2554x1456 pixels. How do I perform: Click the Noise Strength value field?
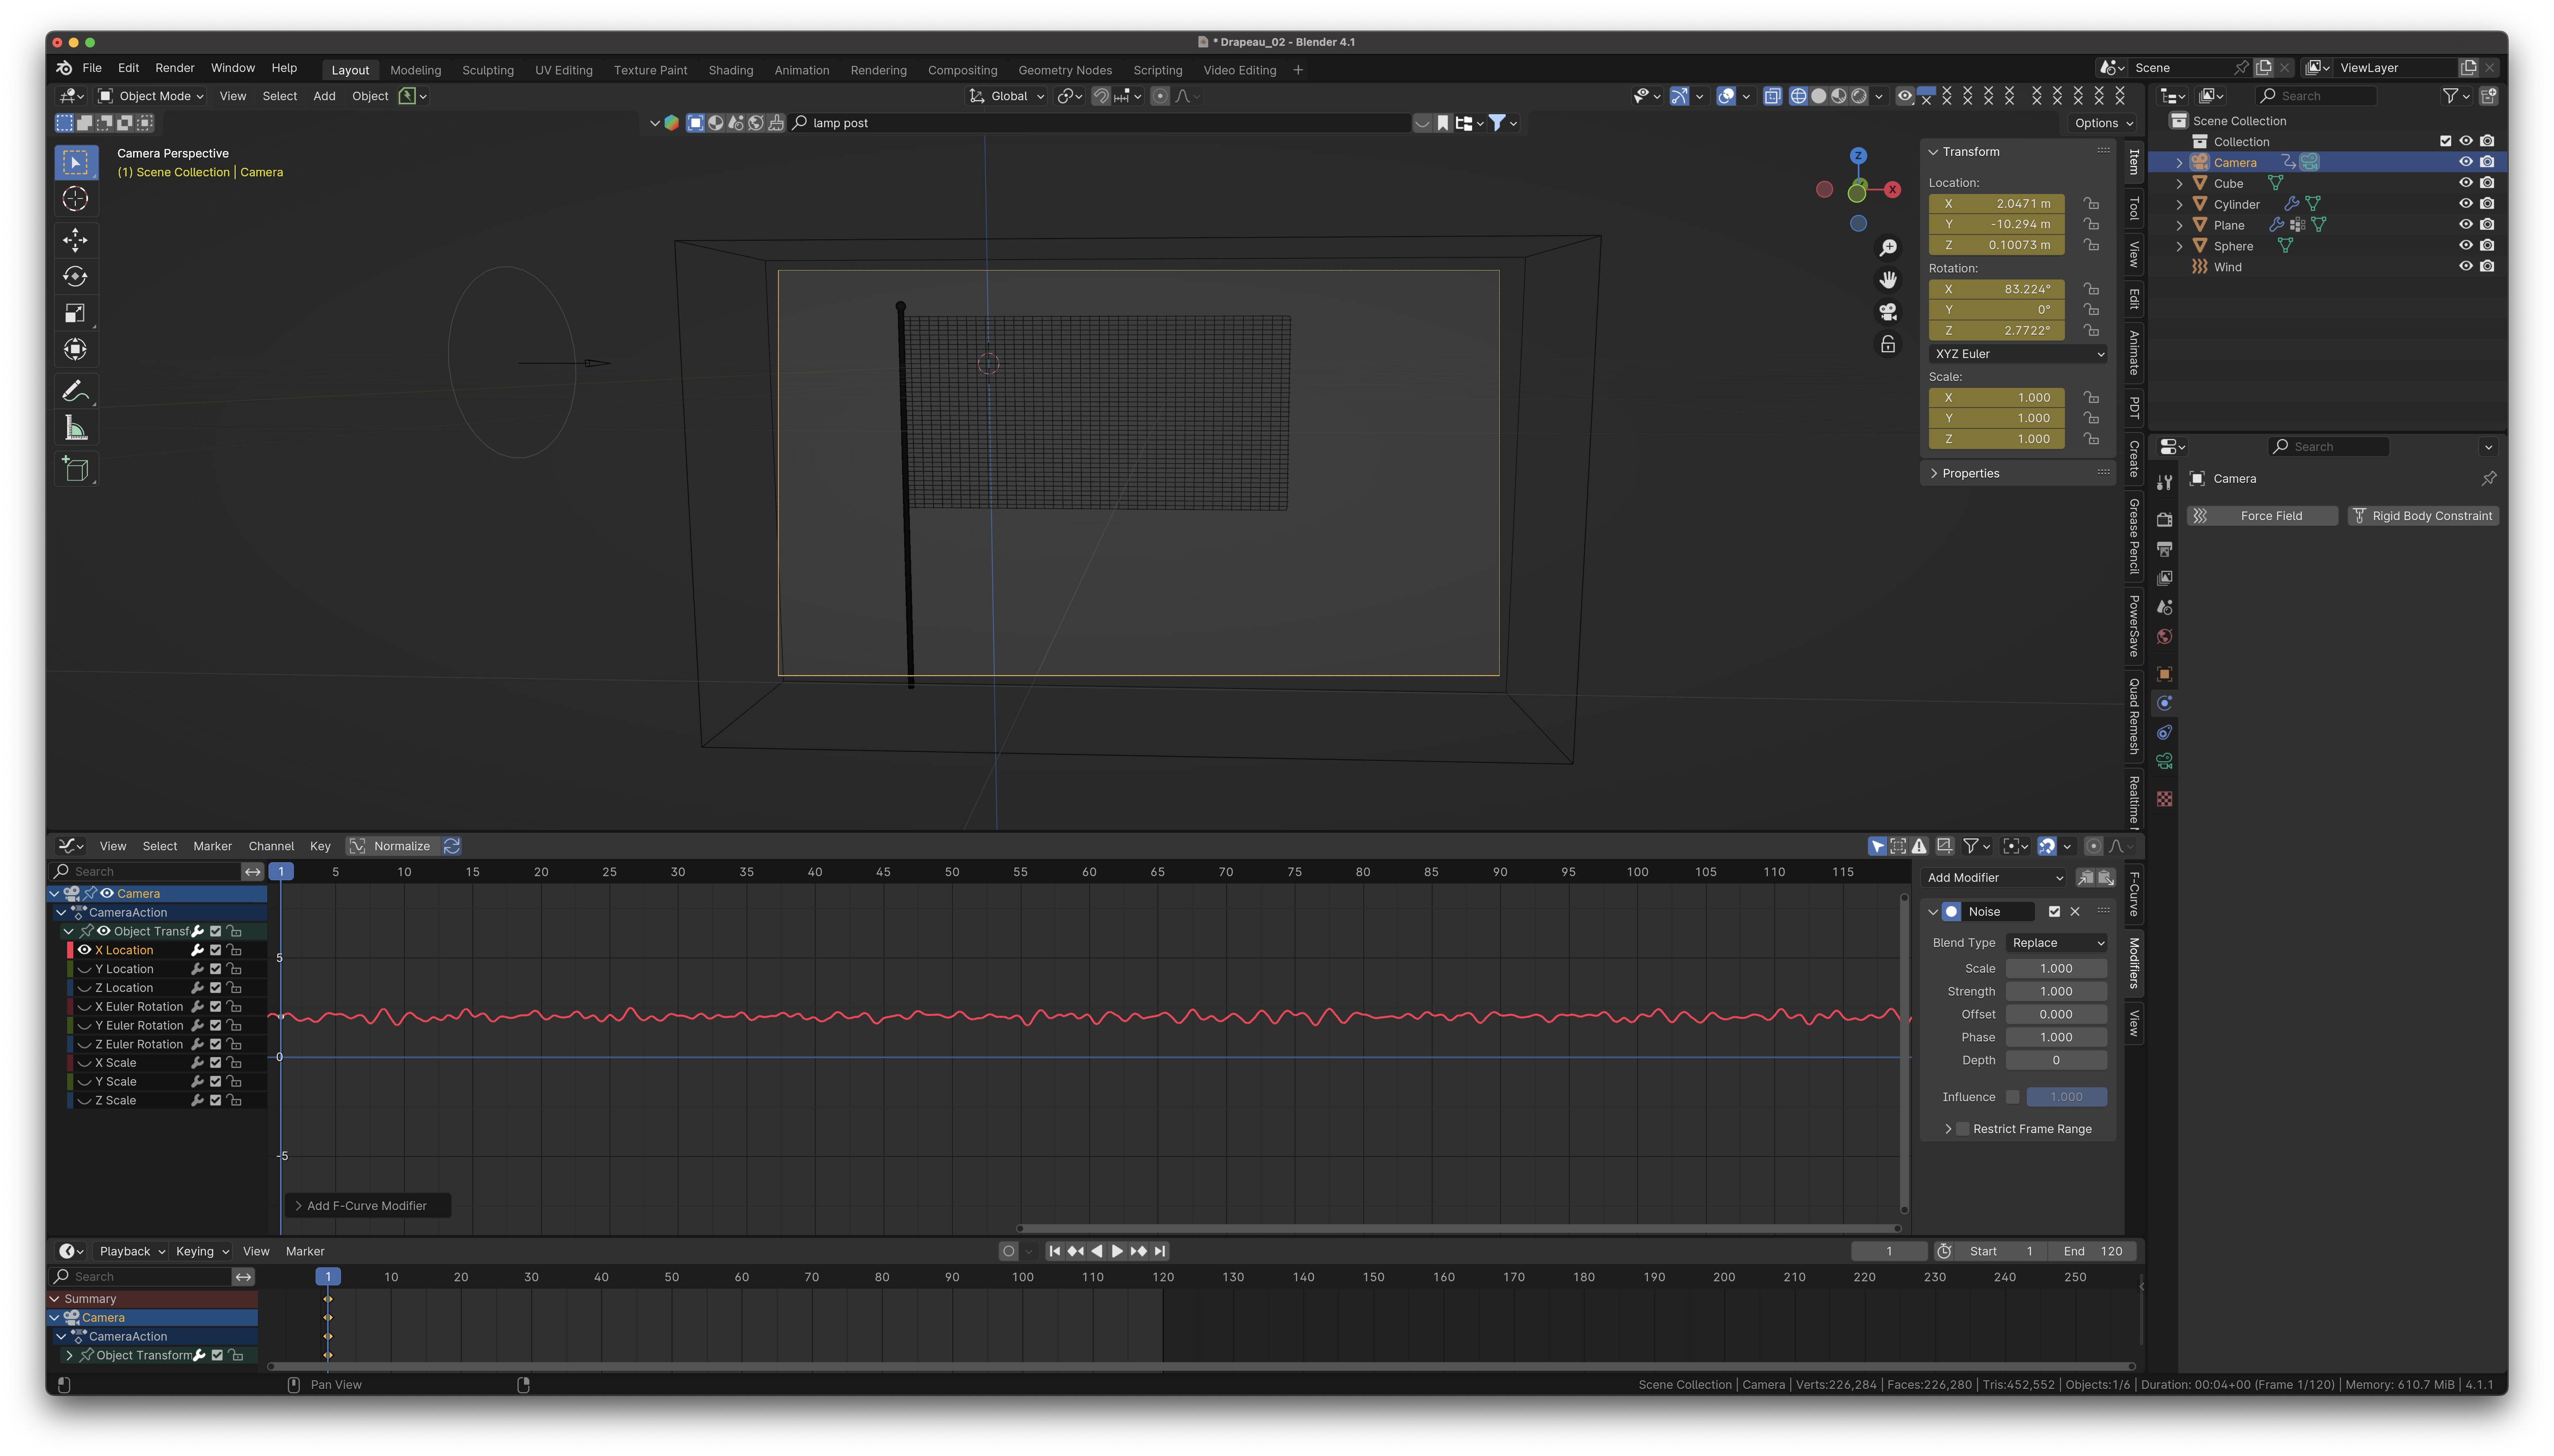pyautogui.click(x=2056, y=992)
